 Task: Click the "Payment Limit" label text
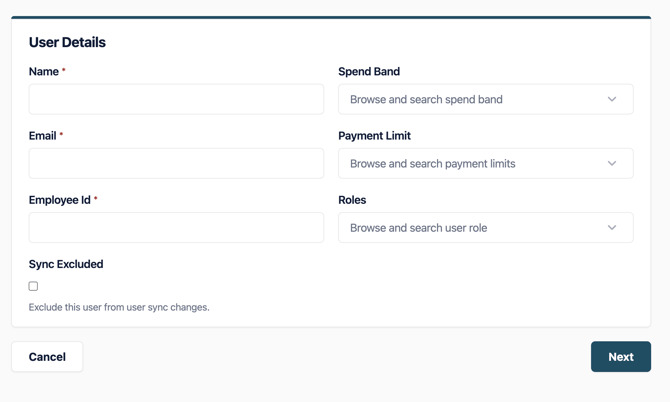(x=374, y=136)
